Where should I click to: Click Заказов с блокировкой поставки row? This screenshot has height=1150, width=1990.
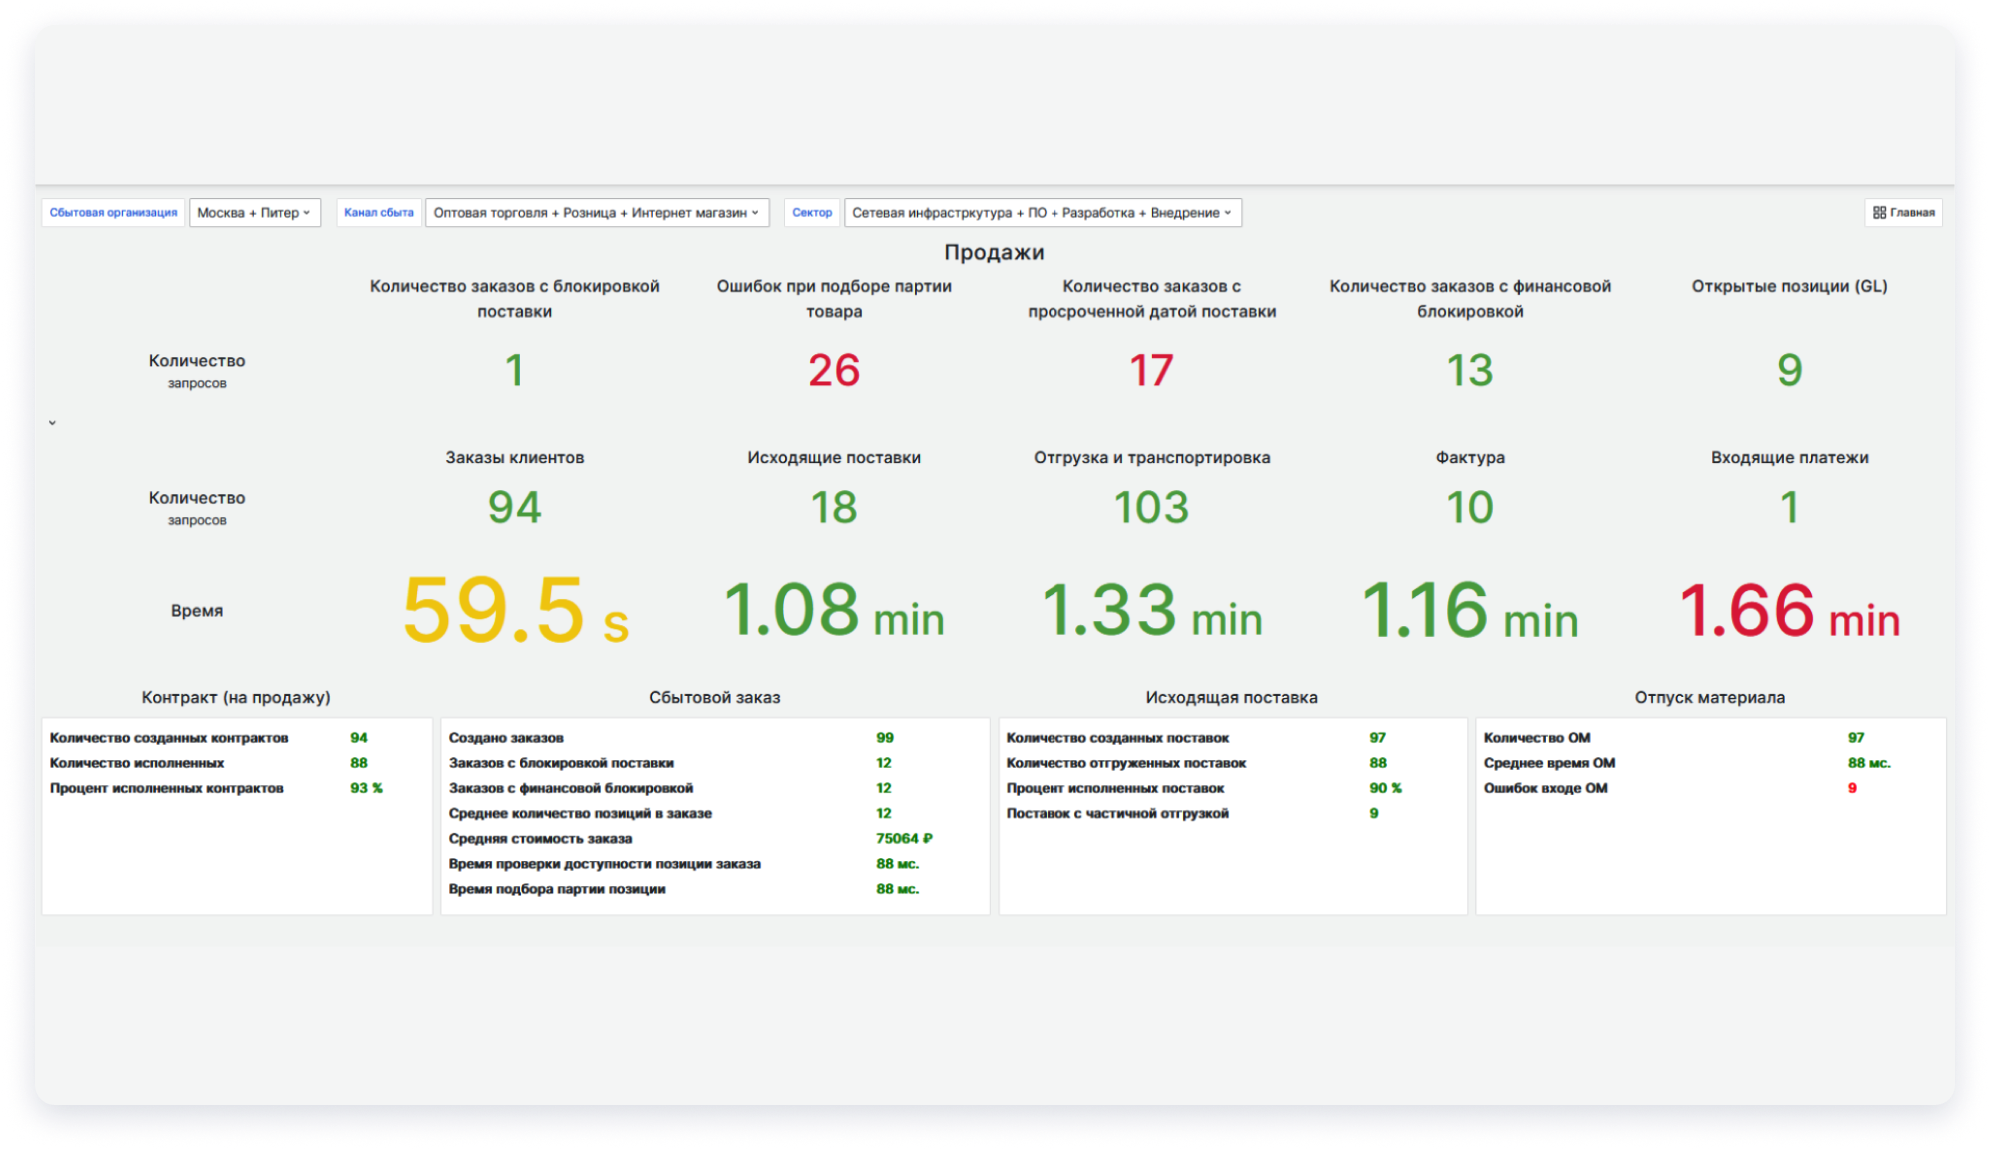(715, 762)
